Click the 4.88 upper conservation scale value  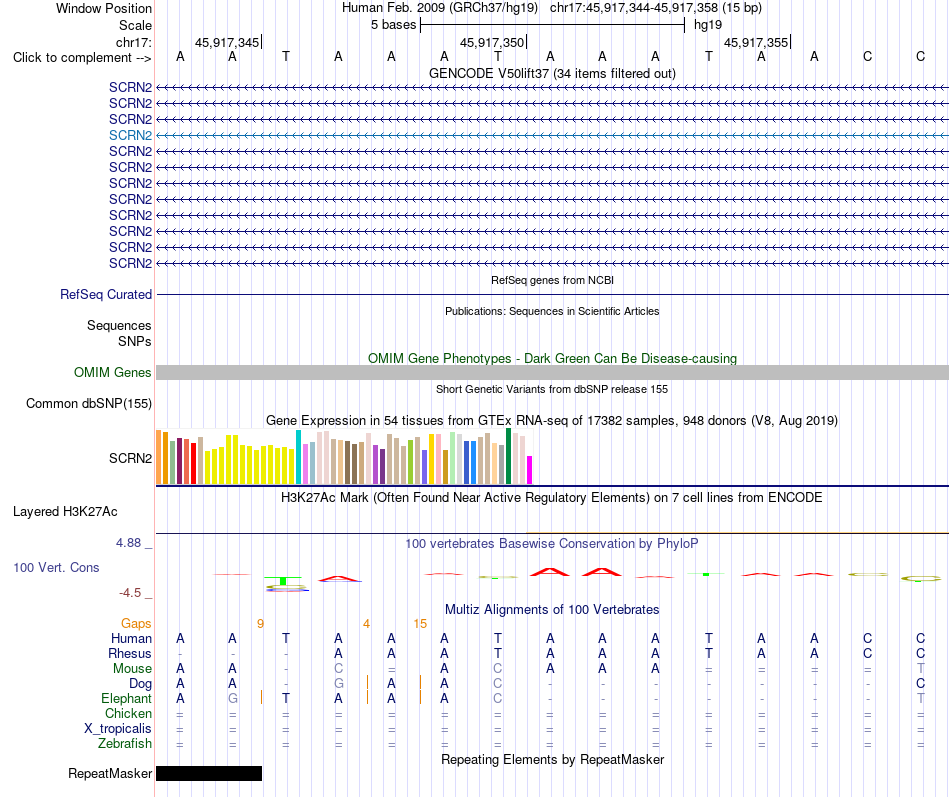pos(128,542)
